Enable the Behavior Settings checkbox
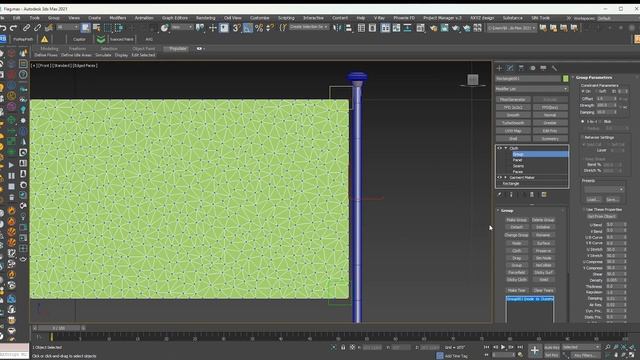This screenshot has height=360, width=640. pyautogui.click(x=583, y=138)
